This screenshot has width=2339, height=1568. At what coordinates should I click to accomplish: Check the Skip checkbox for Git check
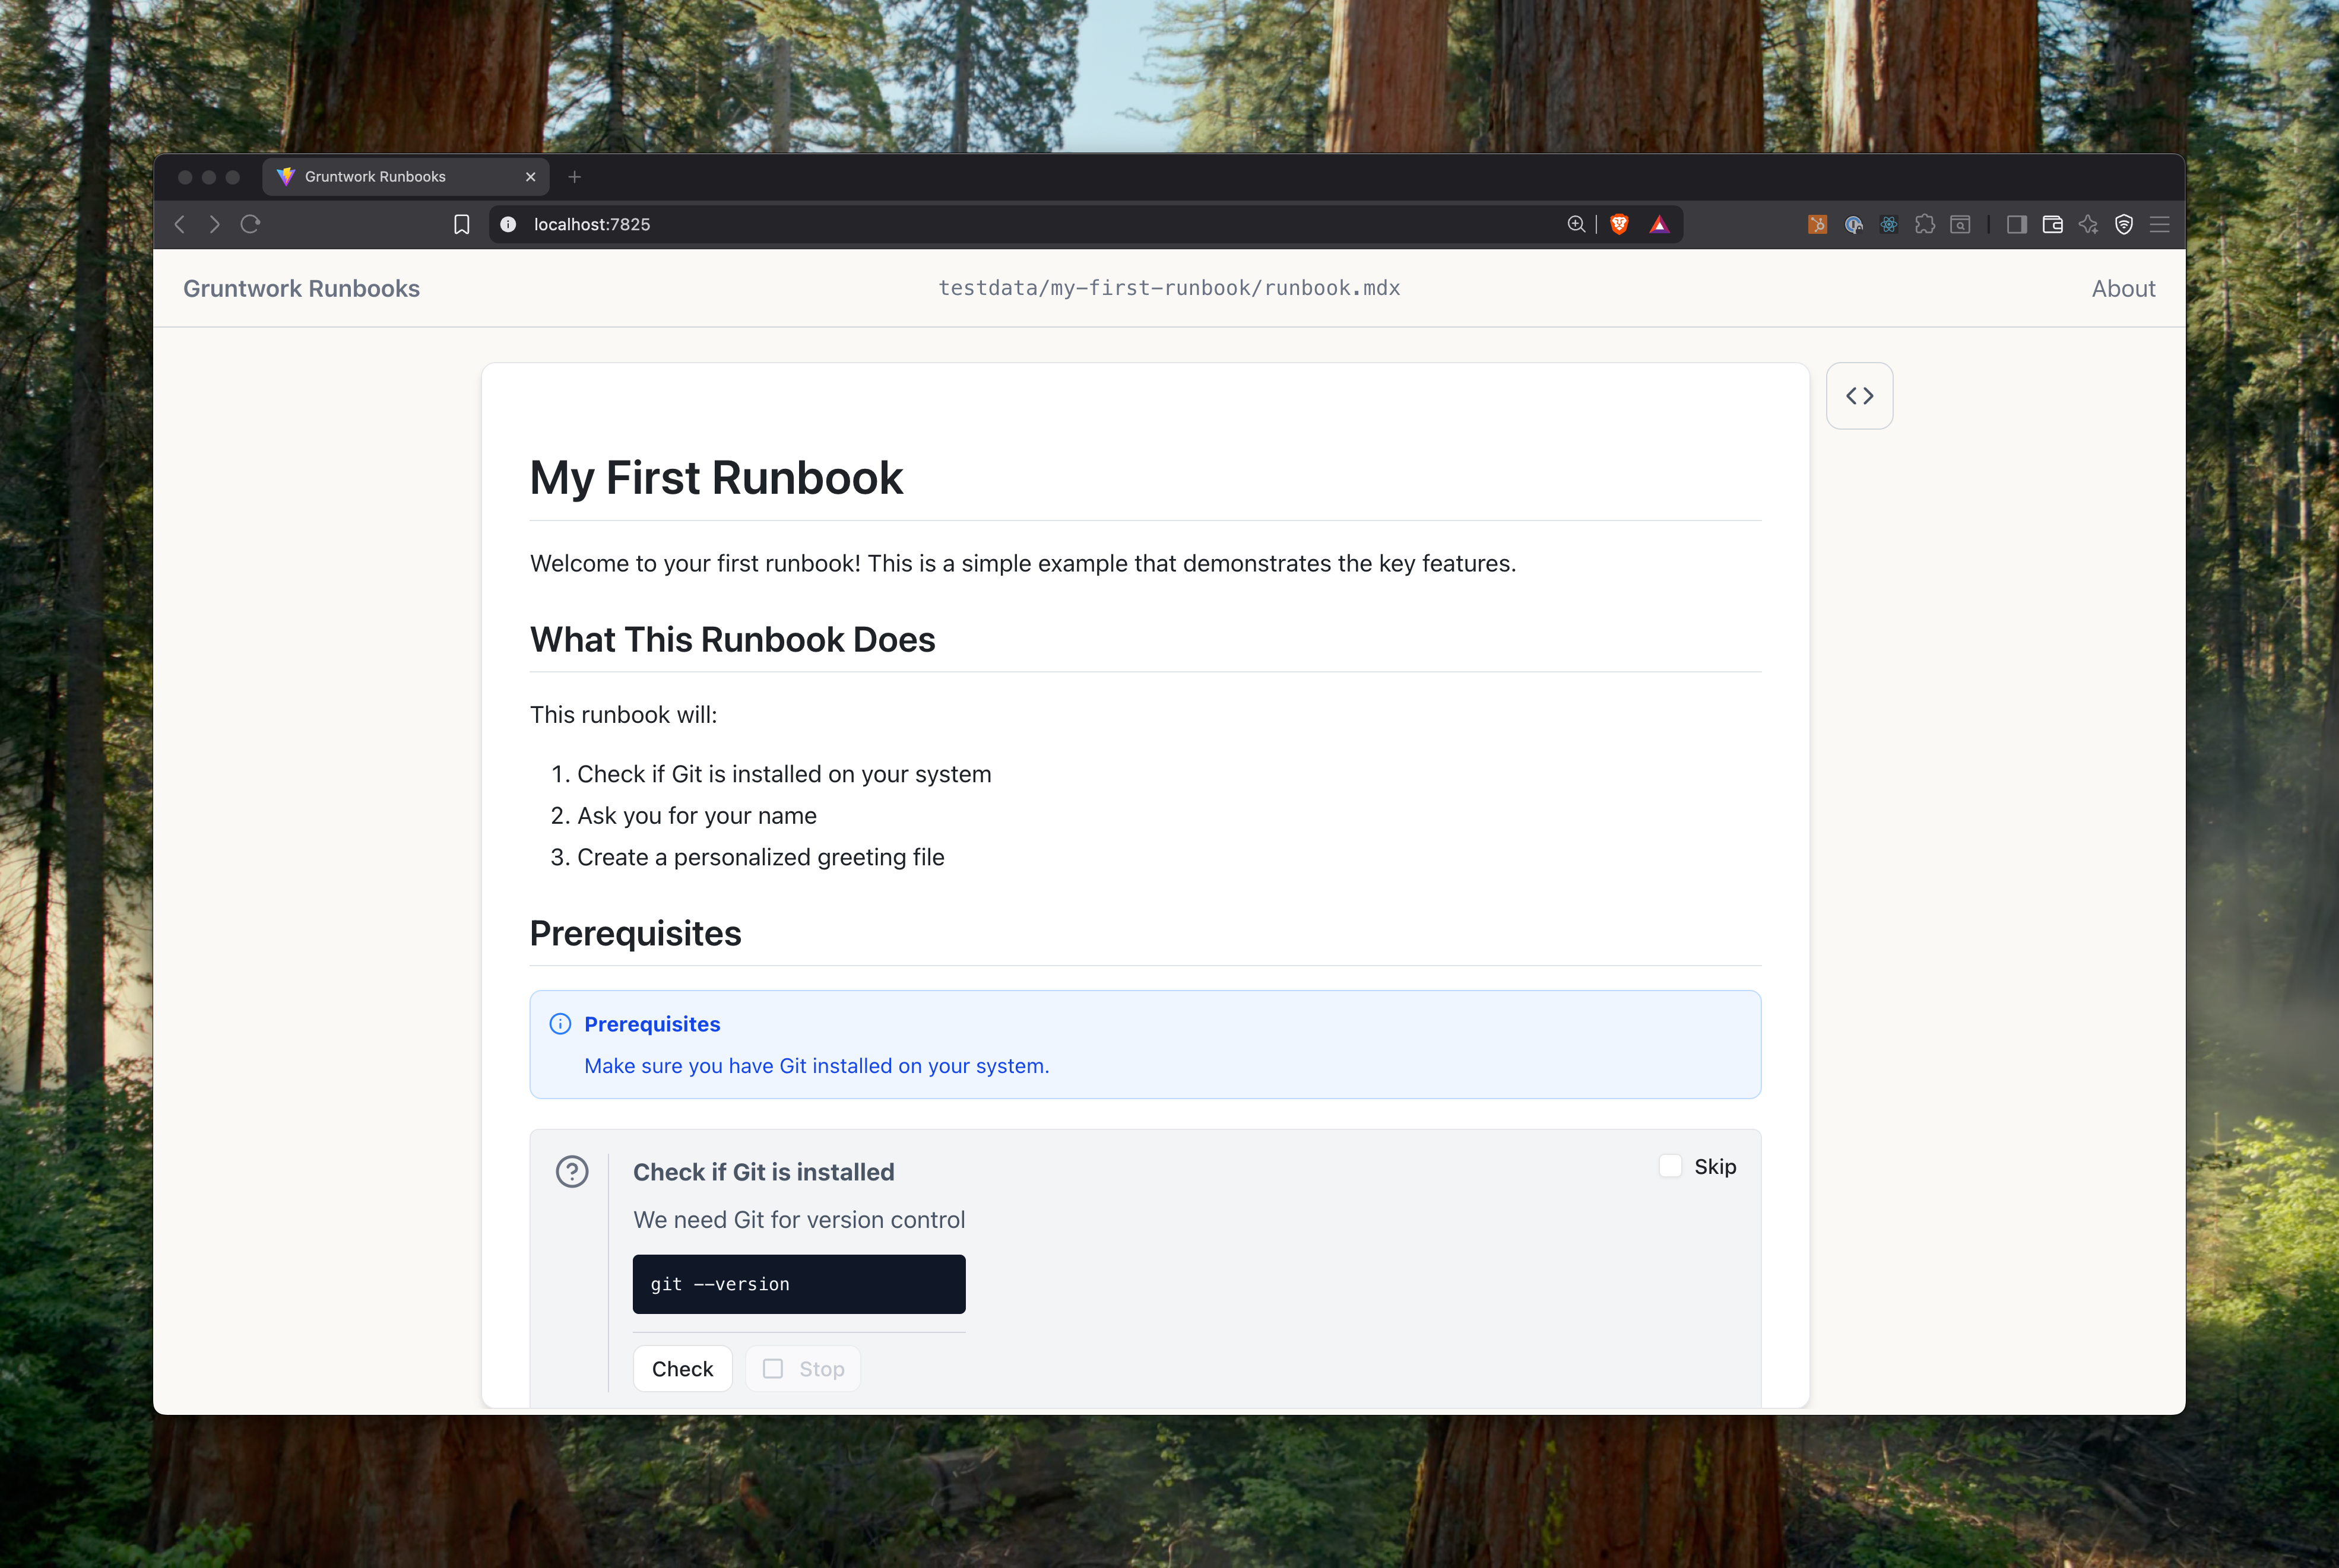(x=1670, y=1166)
